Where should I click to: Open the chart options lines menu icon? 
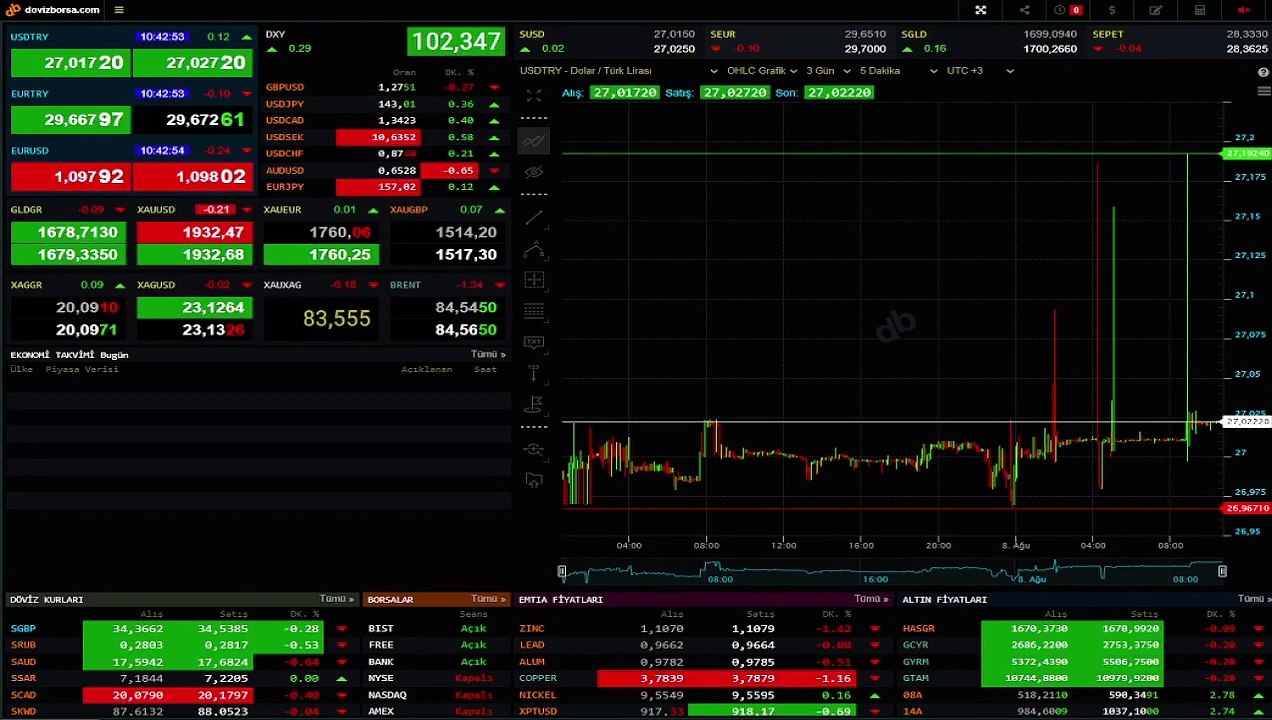pyautogui.click(x=1264, y=91)
